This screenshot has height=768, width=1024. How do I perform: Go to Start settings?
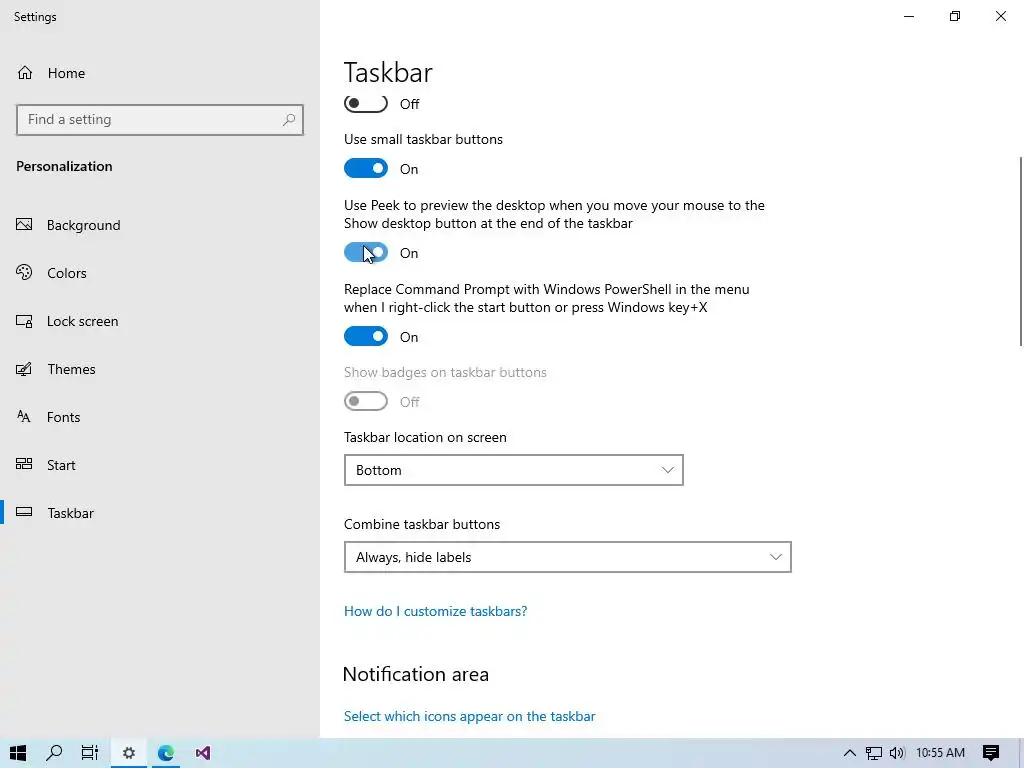[61, 465]
